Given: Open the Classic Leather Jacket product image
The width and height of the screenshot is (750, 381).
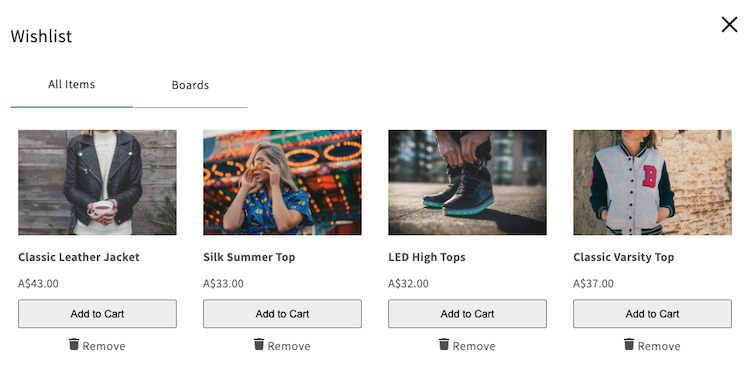Looking at the screenshot, I should [x=98, y=182].
